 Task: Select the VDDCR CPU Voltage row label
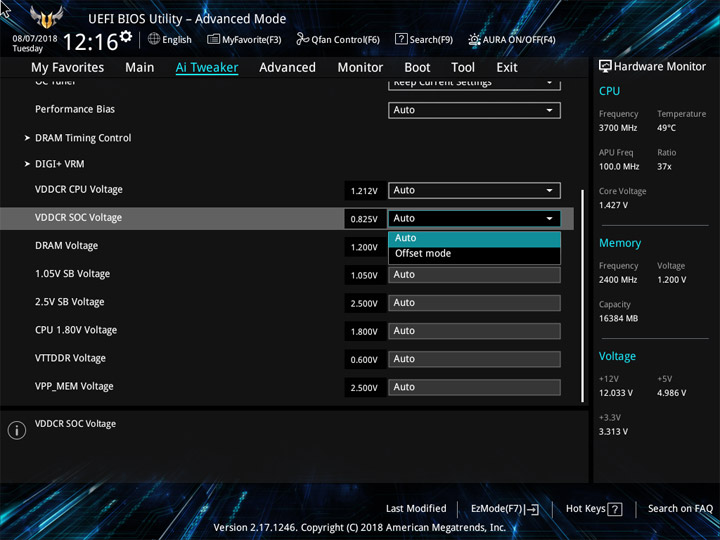click(79, 190)
